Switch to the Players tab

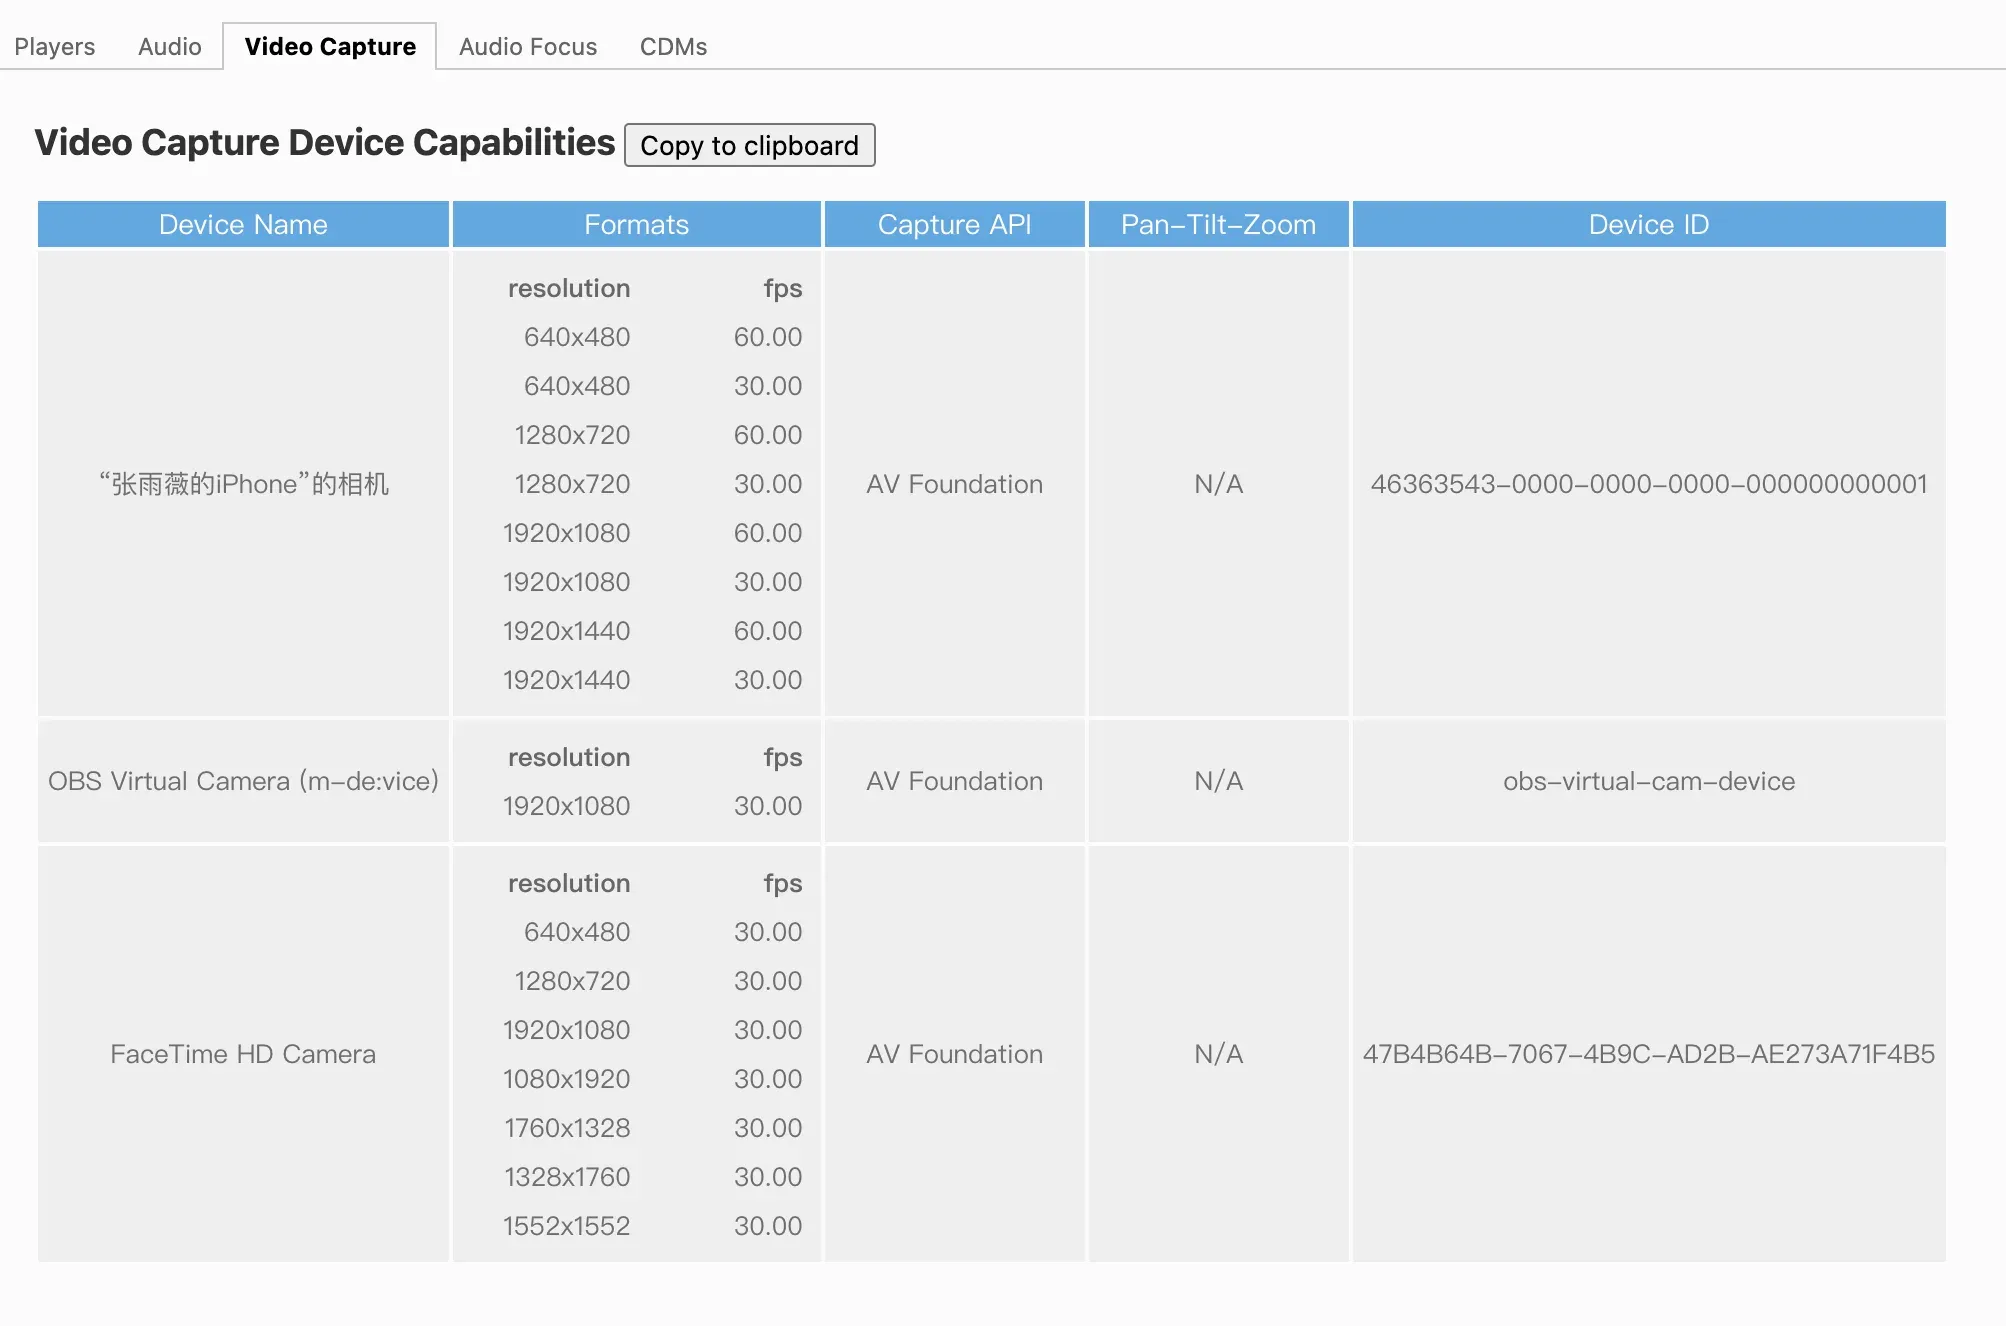[54, 47]
